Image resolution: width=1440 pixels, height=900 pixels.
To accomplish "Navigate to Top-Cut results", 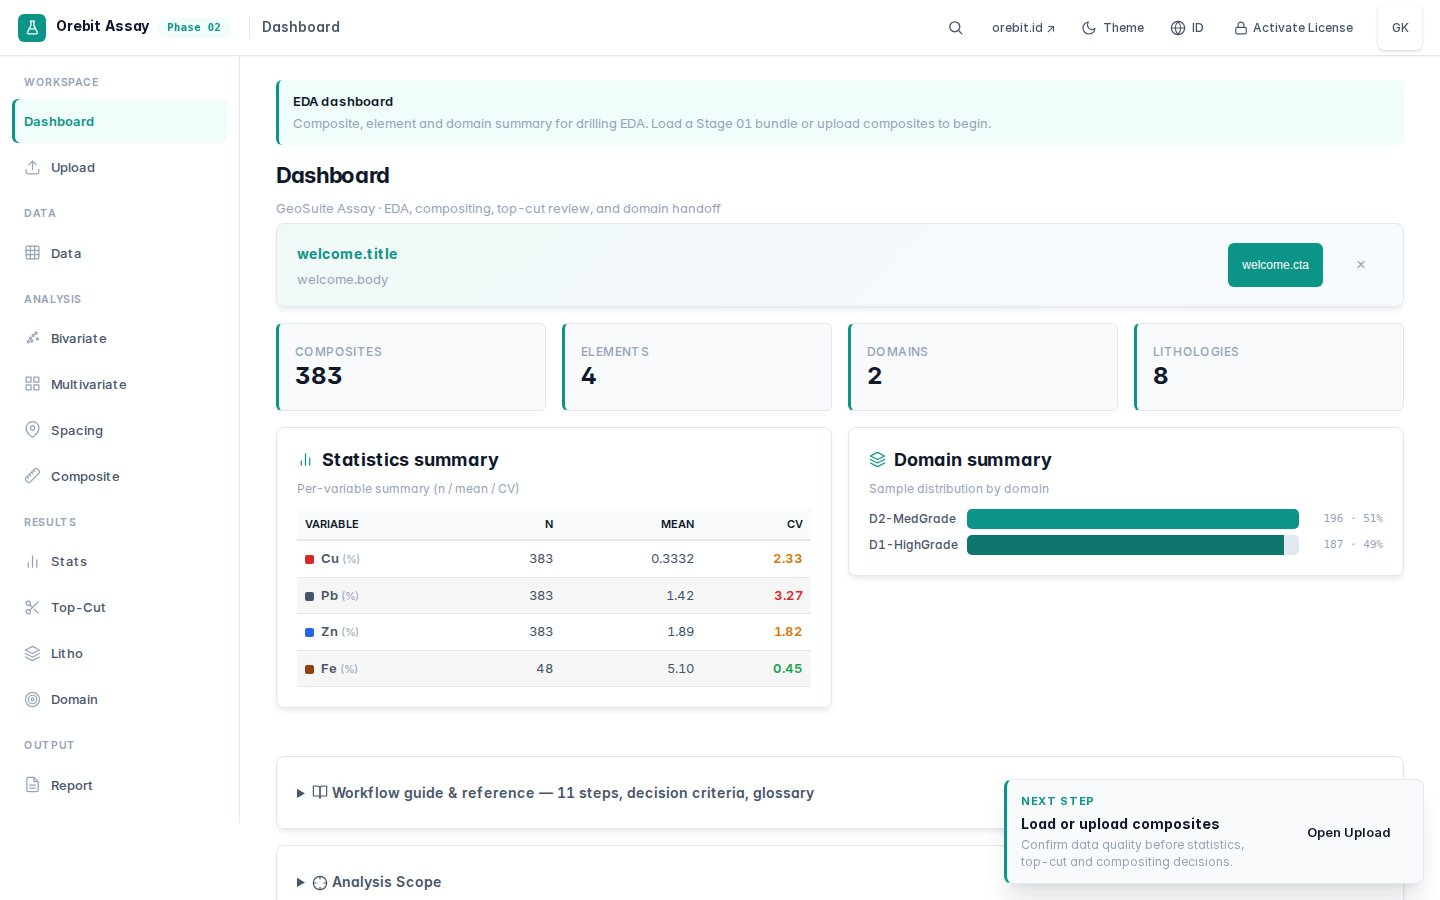I will click(119, 607).
